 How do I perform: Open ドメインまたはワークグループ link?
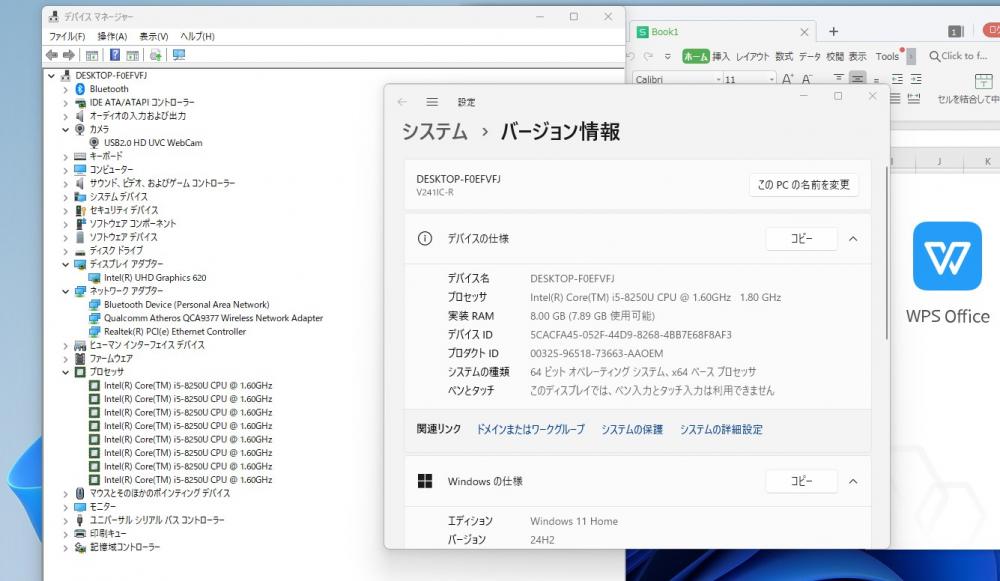(531, 429)
